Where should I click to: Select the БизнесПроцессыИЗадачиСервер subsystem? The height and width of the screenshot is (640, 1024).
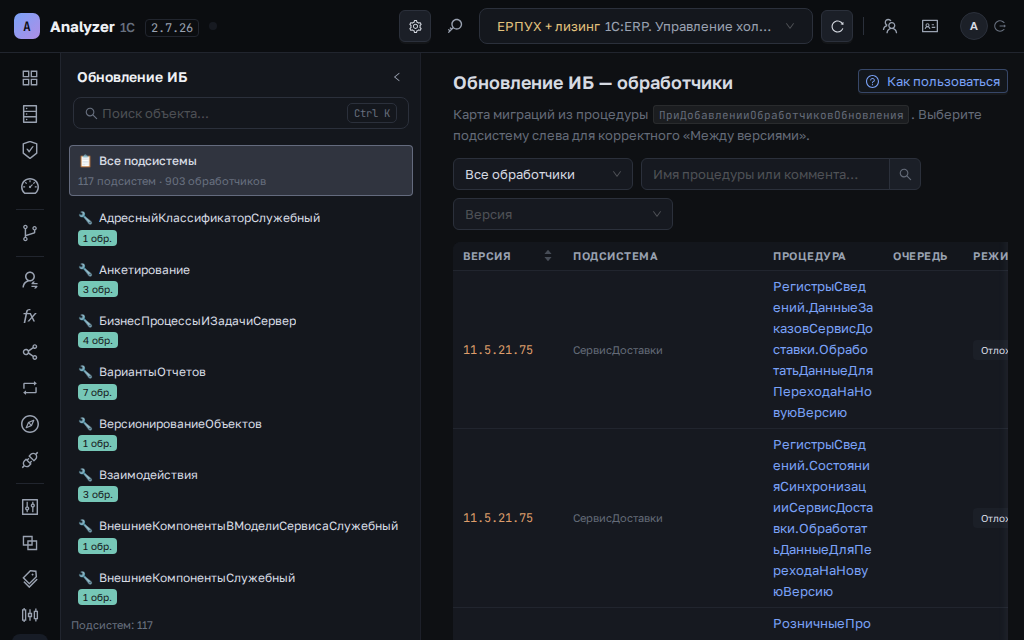241,330
